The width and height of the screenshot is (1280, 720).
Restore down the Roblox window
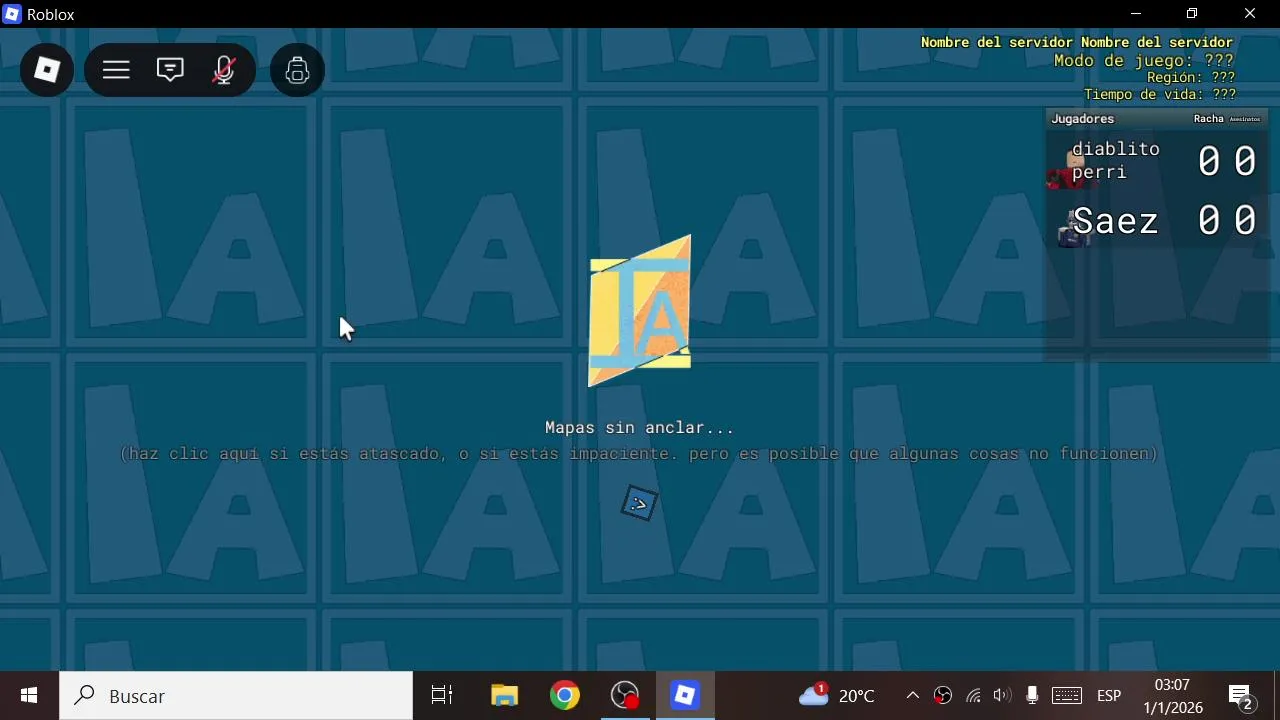(x=1192, y=14)
